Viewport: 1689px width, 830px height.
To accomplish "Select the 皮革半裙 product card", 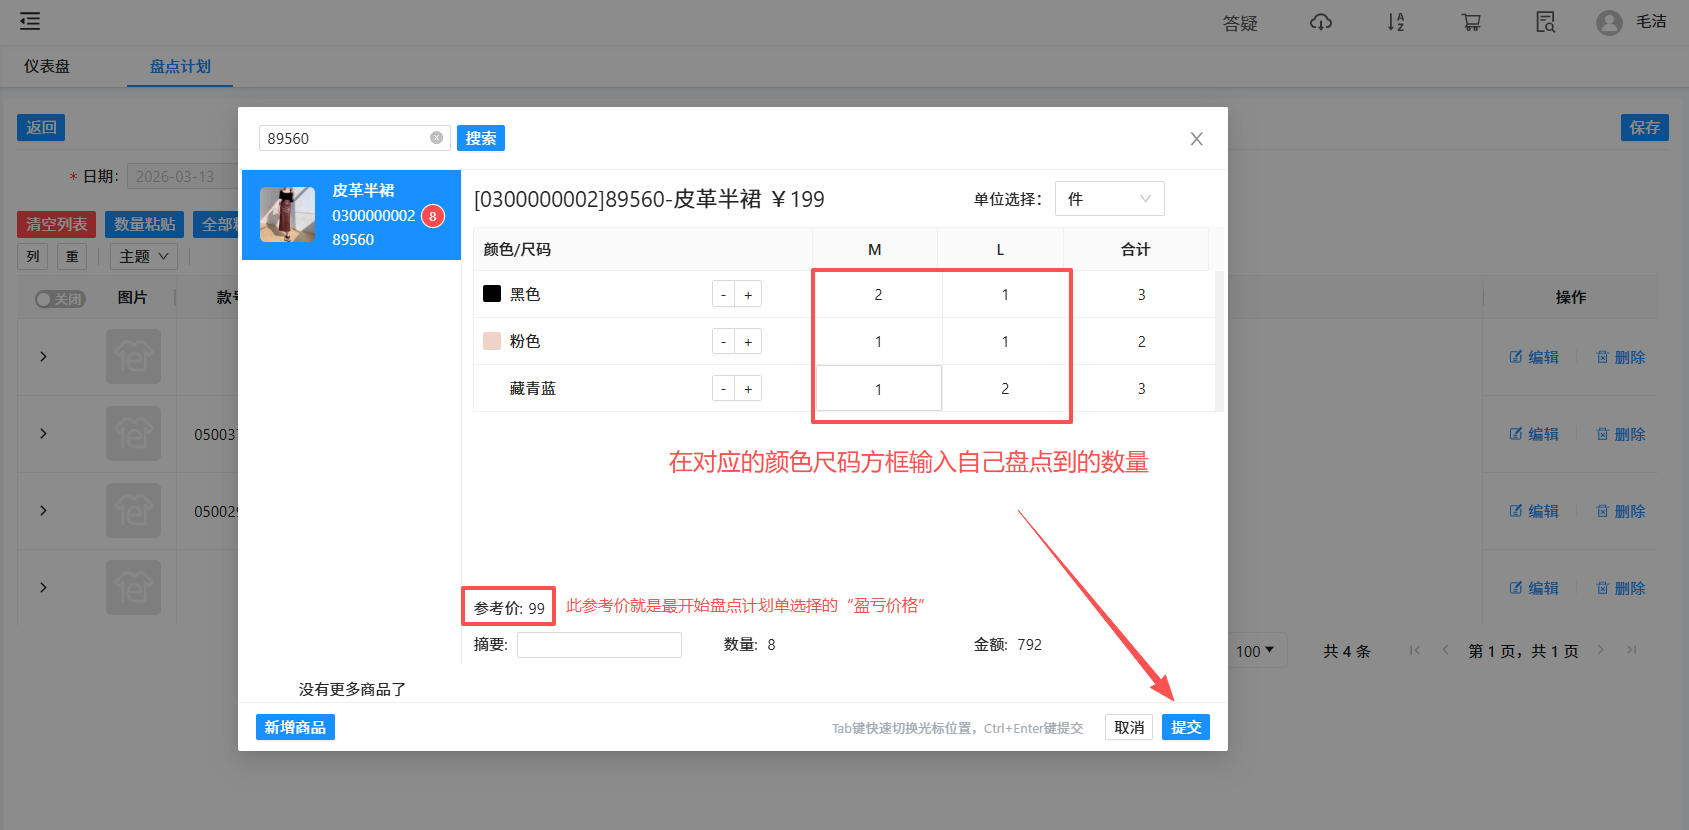I will click(351, 215).
